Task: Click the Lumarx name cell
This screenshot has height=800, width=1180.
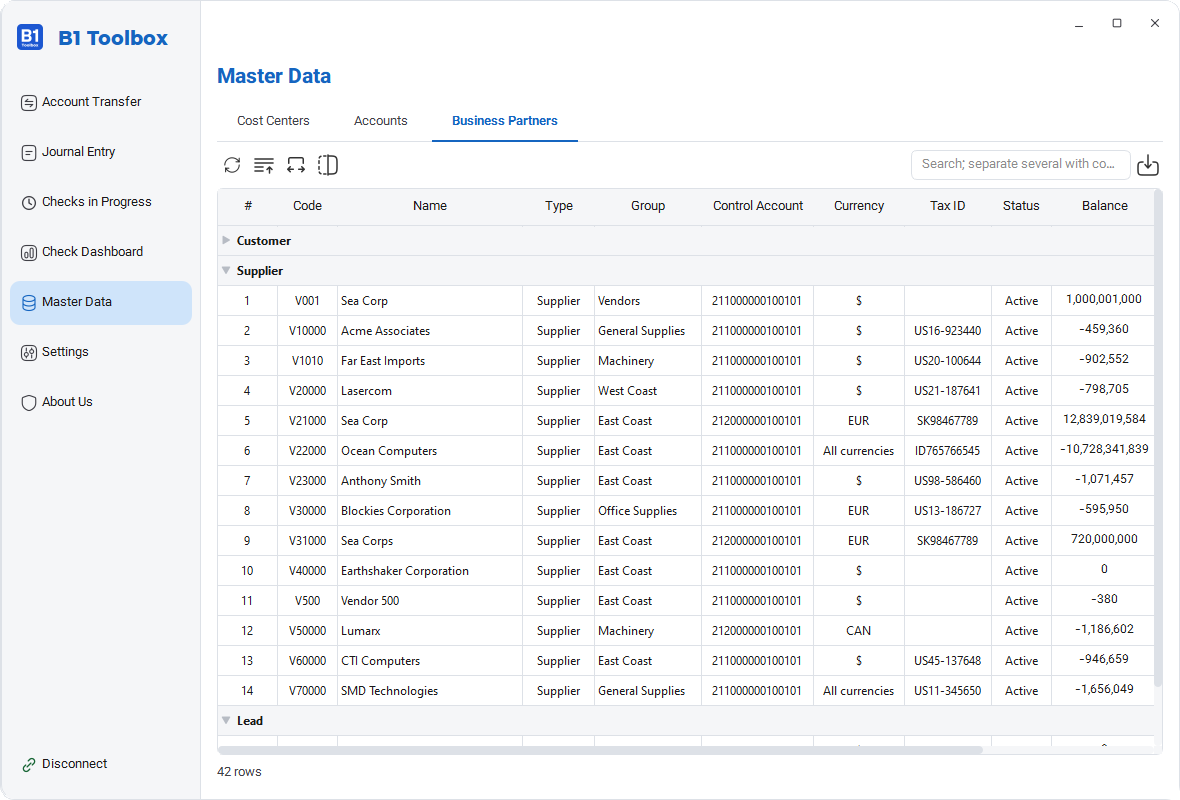Action: [x=430, y=631]
